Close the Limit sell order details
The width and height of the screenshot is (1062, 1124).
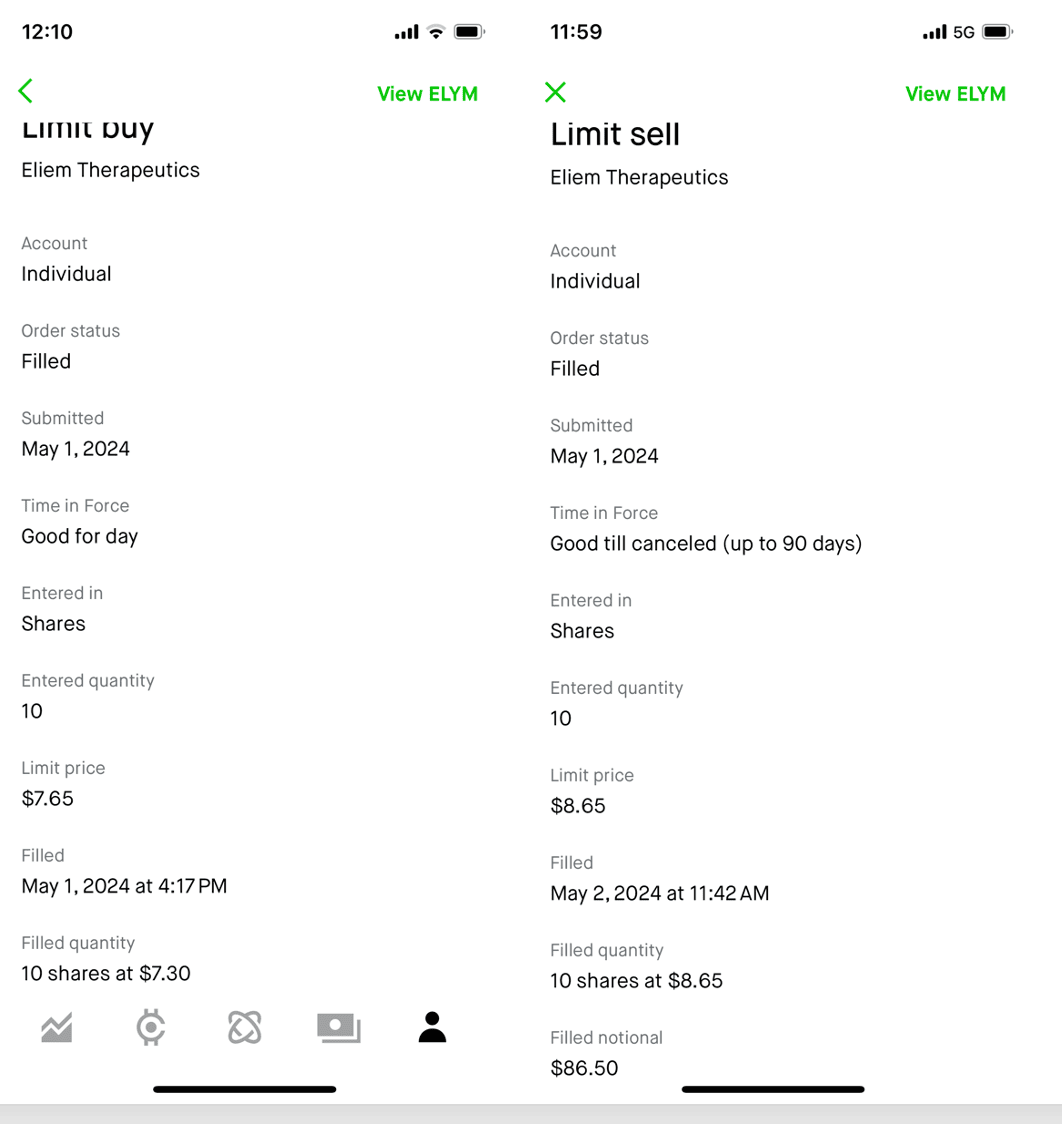click(x=556, y=92)
